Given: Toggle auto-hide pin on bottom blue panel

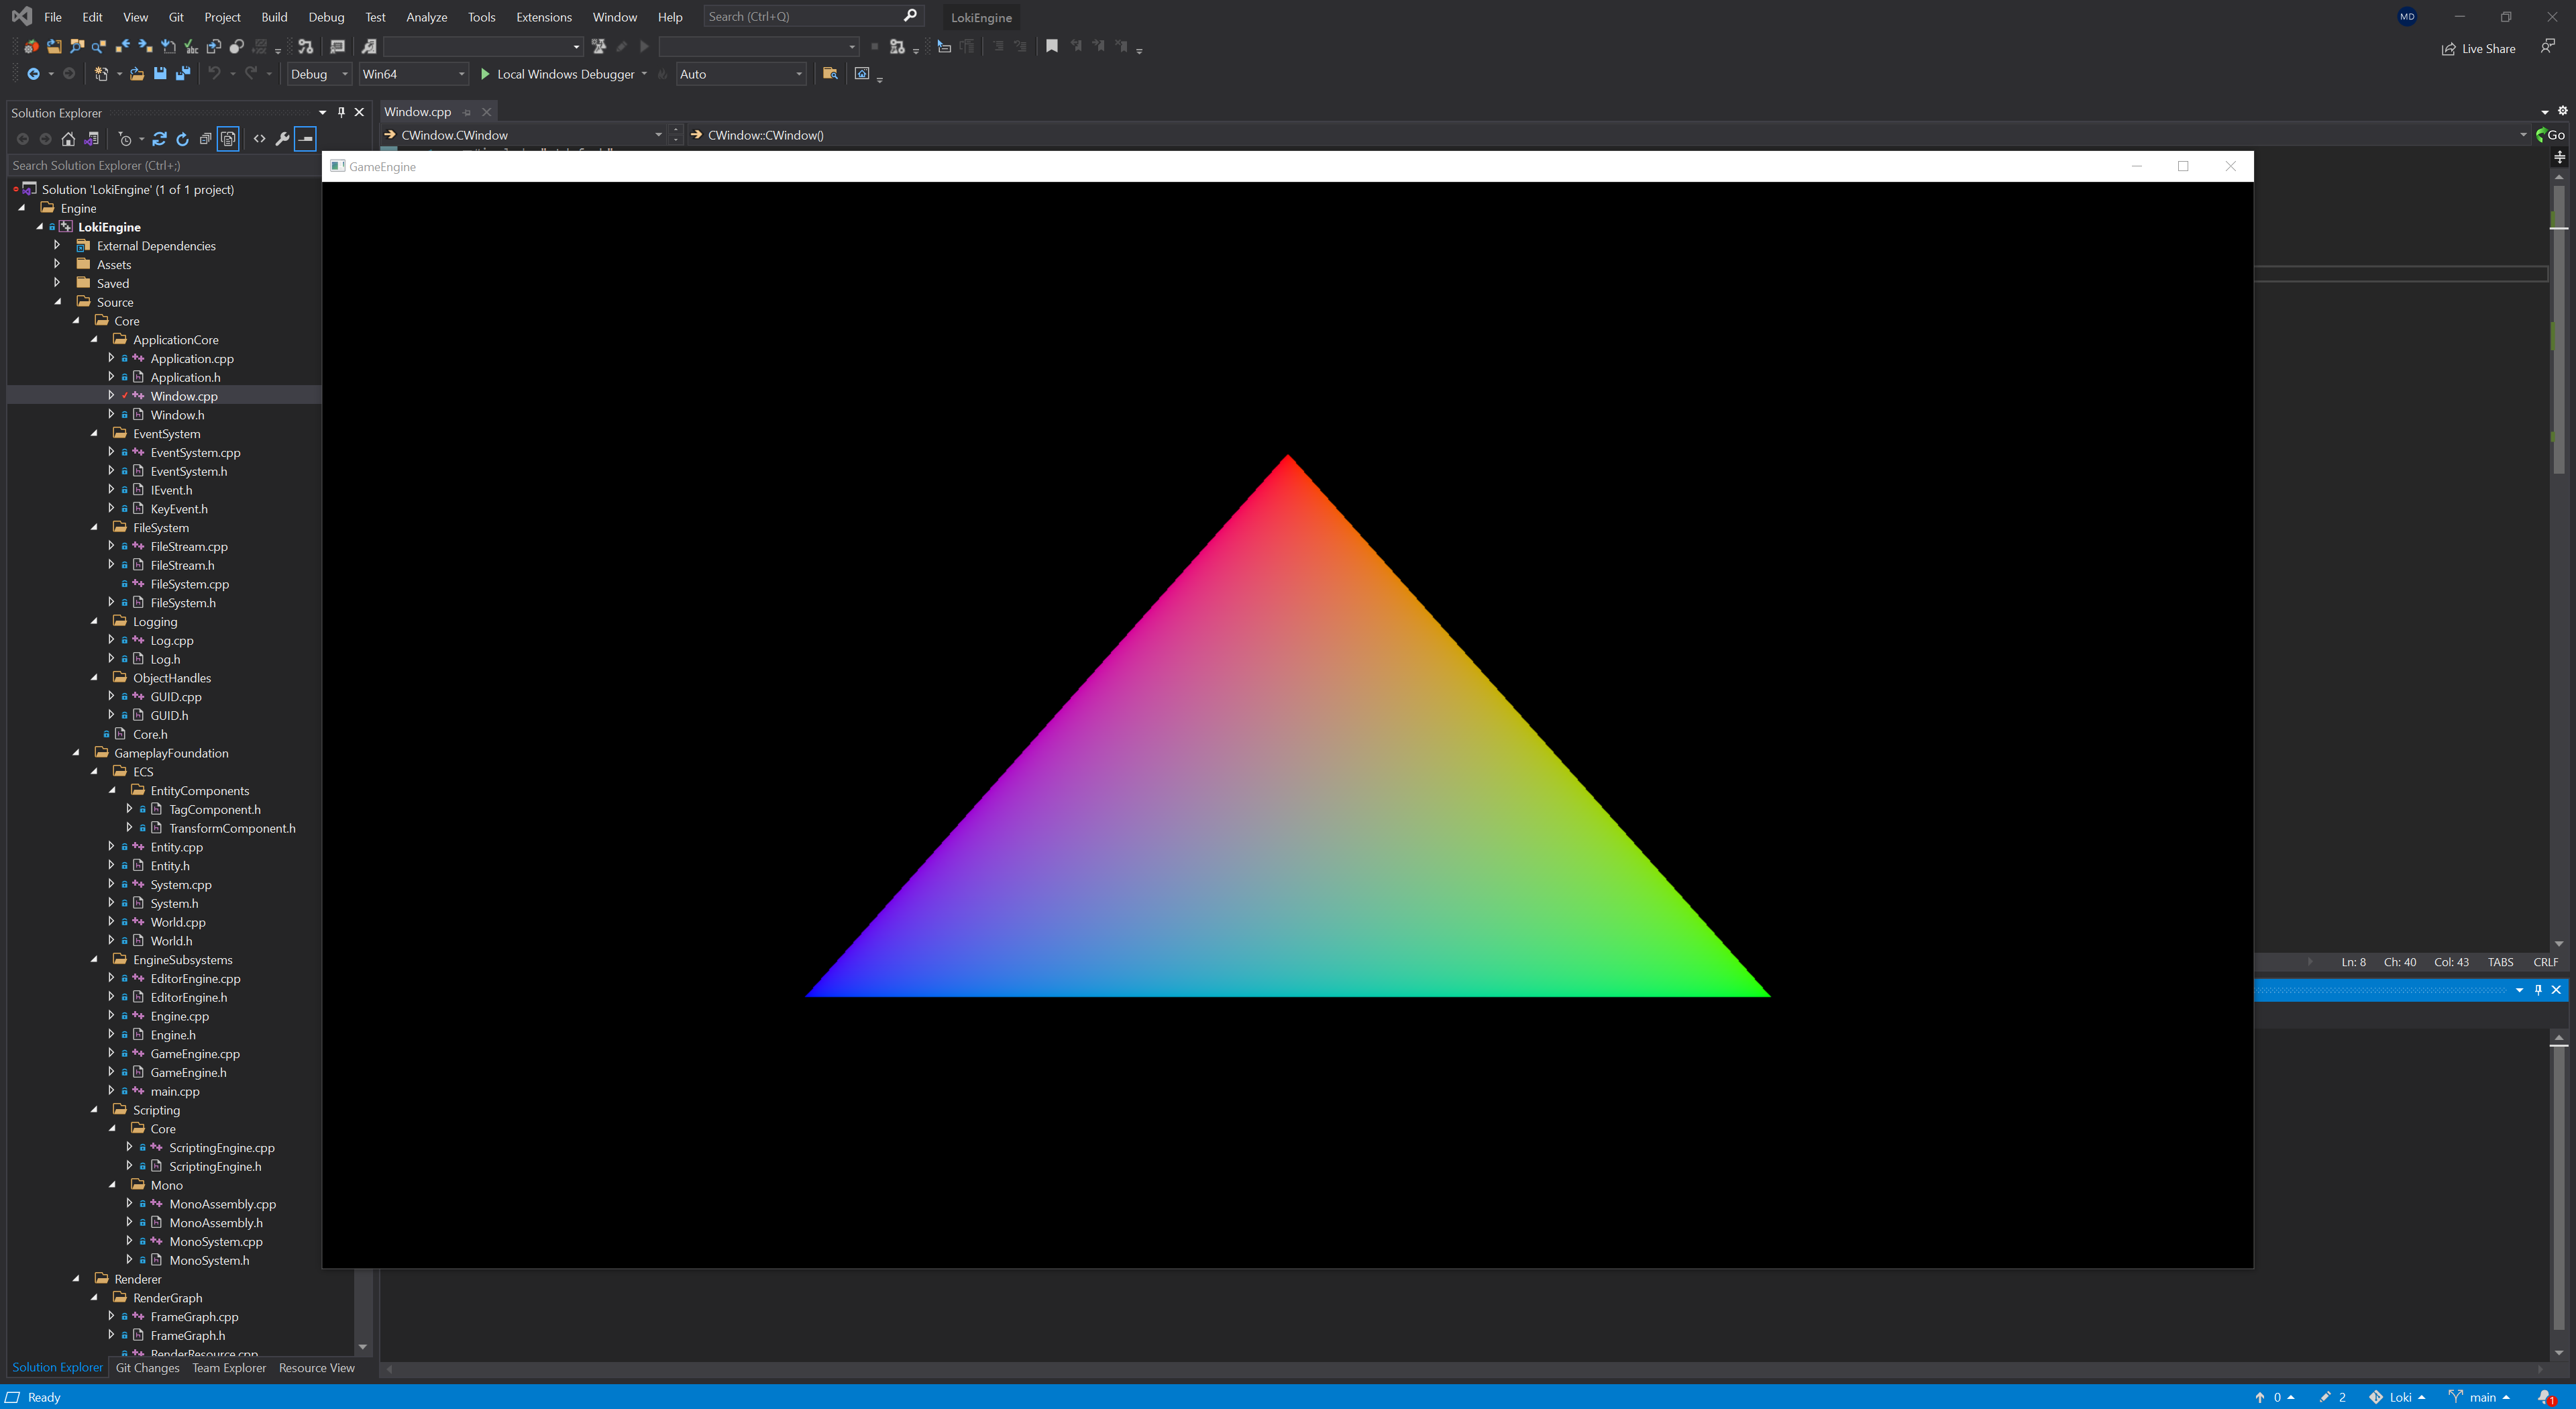Looking at the screenshot, I should tap(2538, 990).
